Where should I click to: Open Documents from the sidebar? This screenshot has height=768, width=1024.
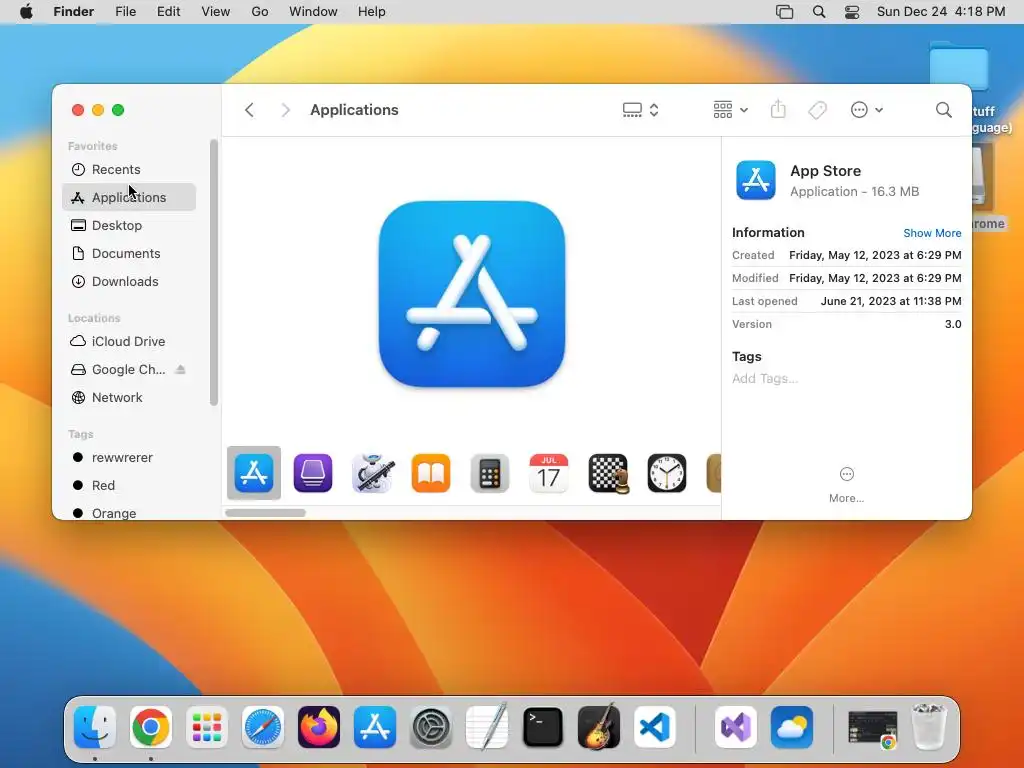coord(129,253)
